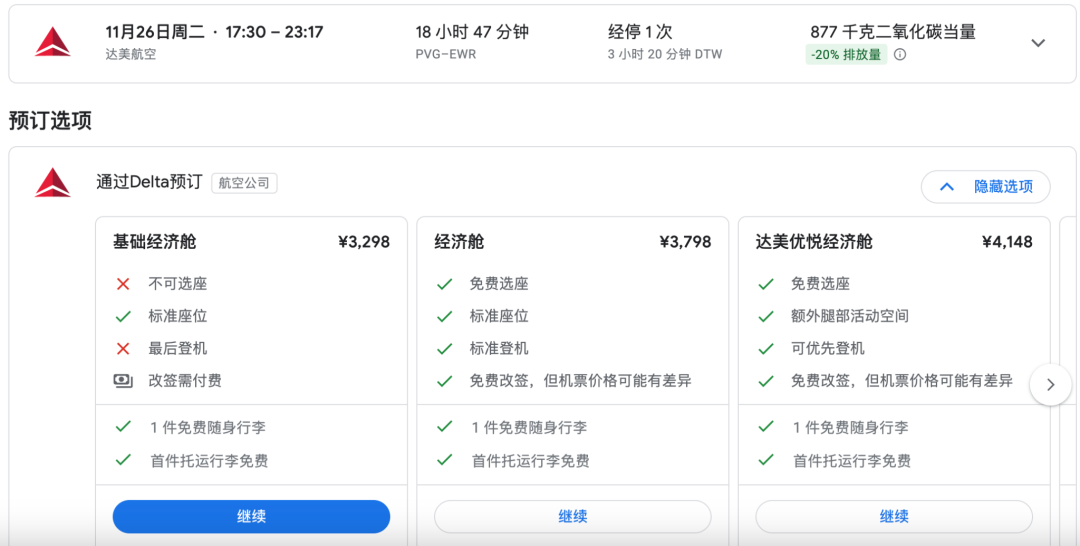Expand flight details with the top chevron

[x=1037, y=43]
